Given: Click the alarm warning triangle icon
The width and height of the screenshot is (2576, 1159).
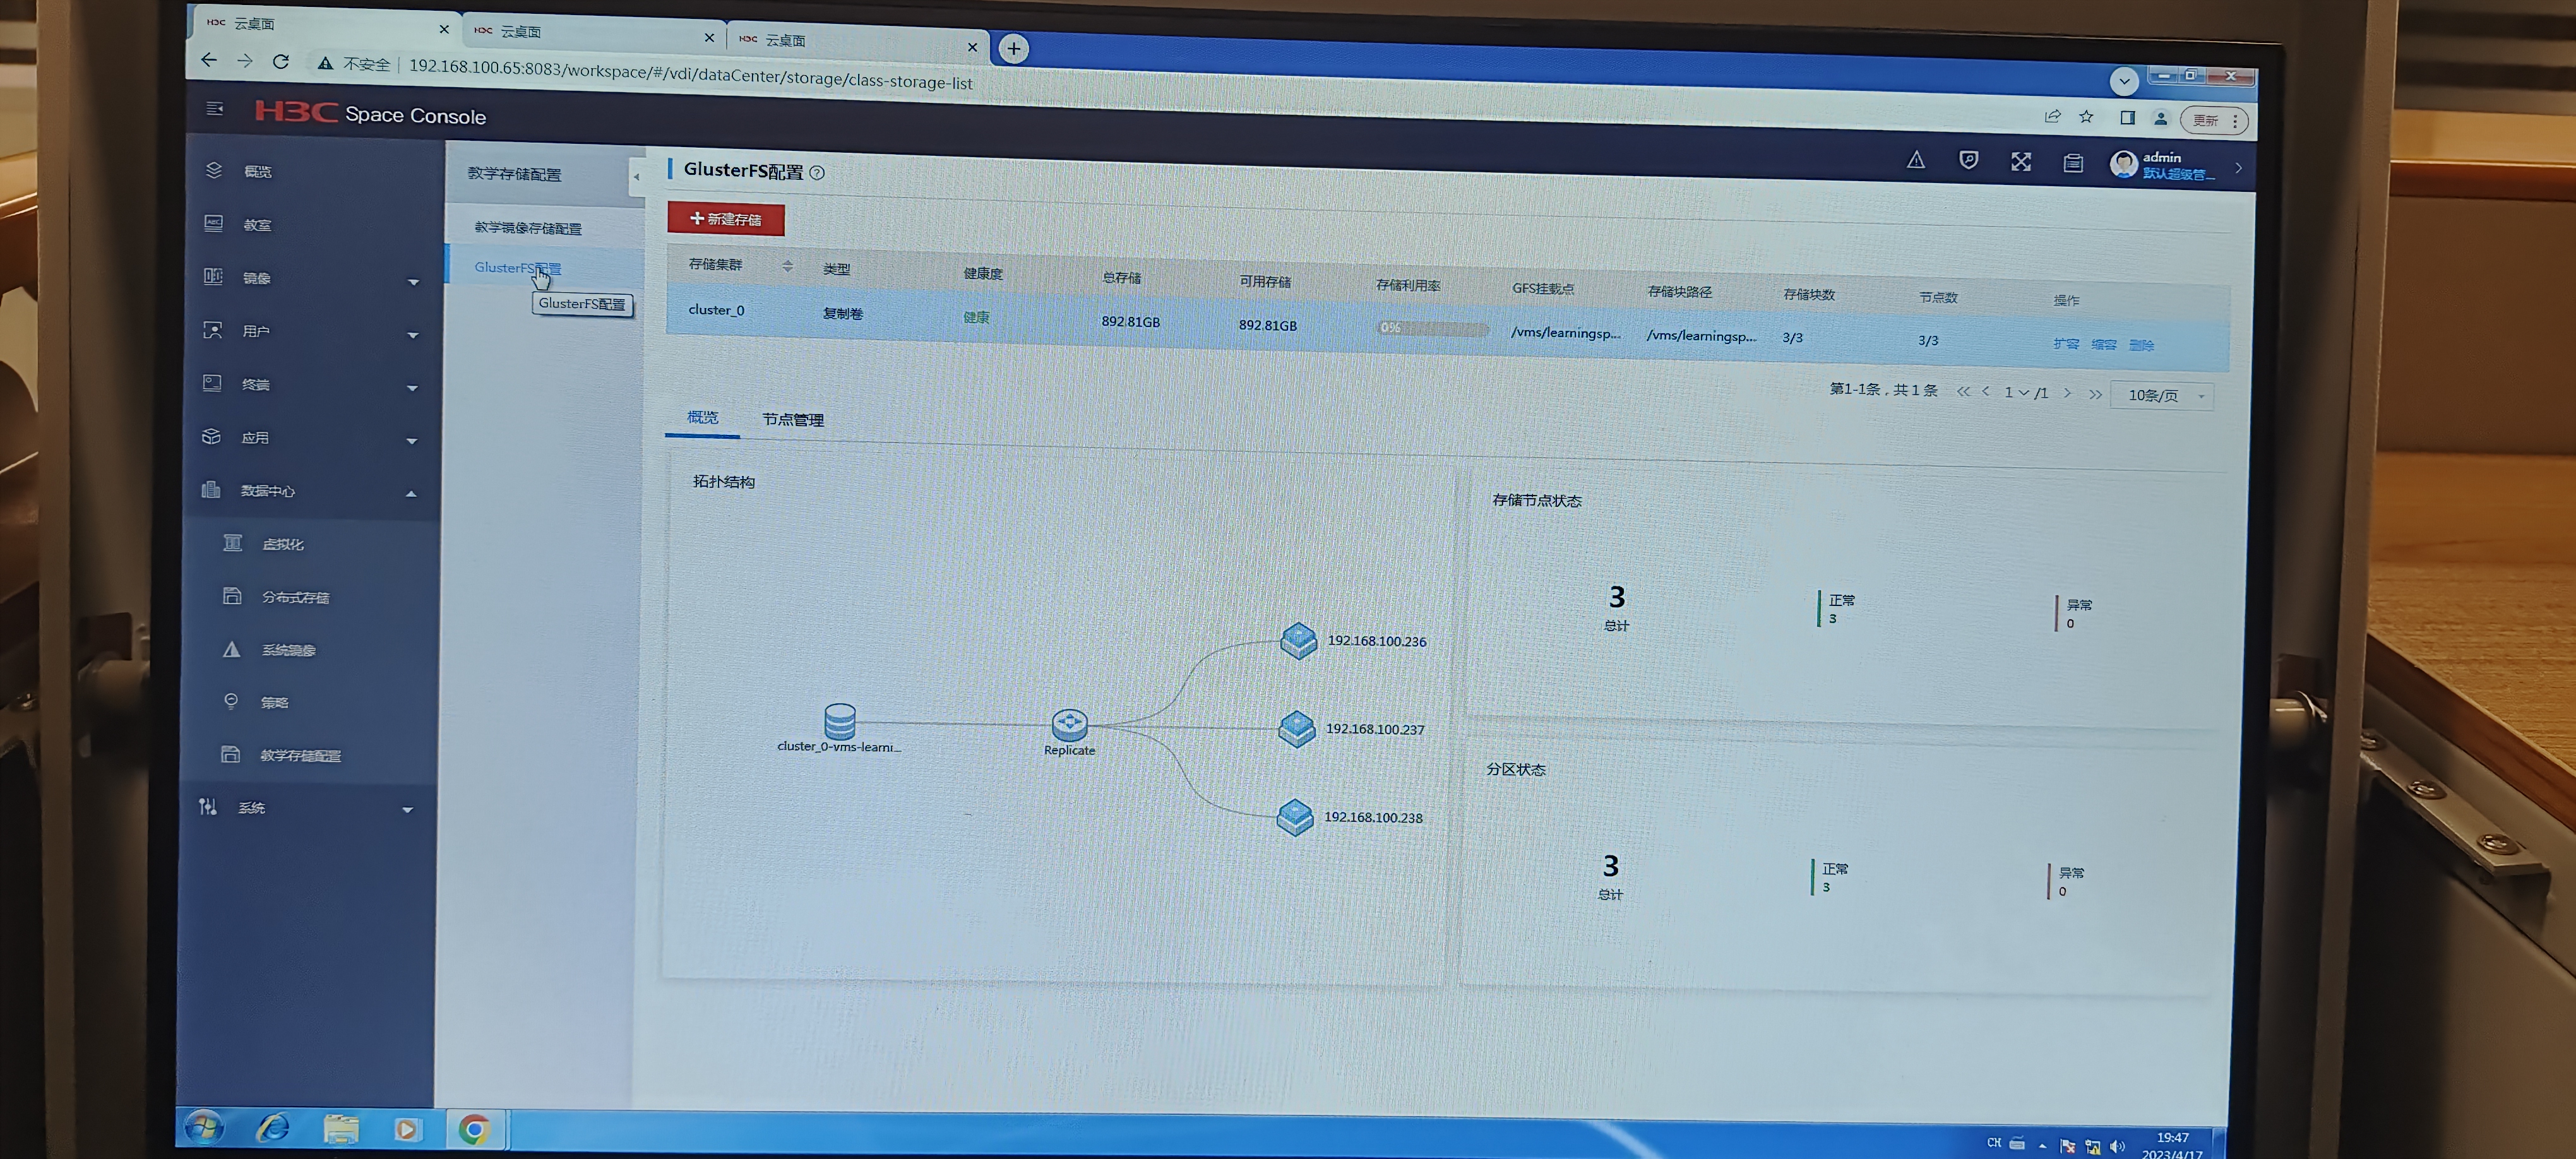Looking at the screenshot, I should (1915, 160).
